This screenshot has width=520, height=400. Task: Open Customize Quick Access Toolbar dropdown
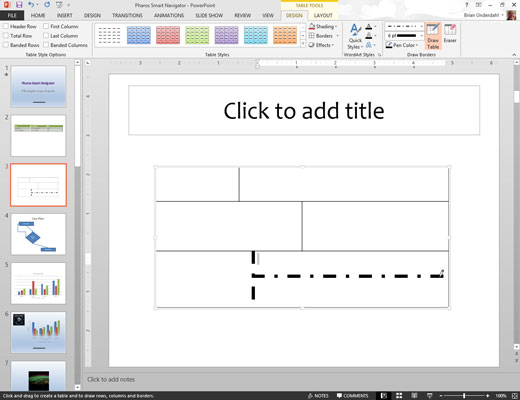(69, 5)
